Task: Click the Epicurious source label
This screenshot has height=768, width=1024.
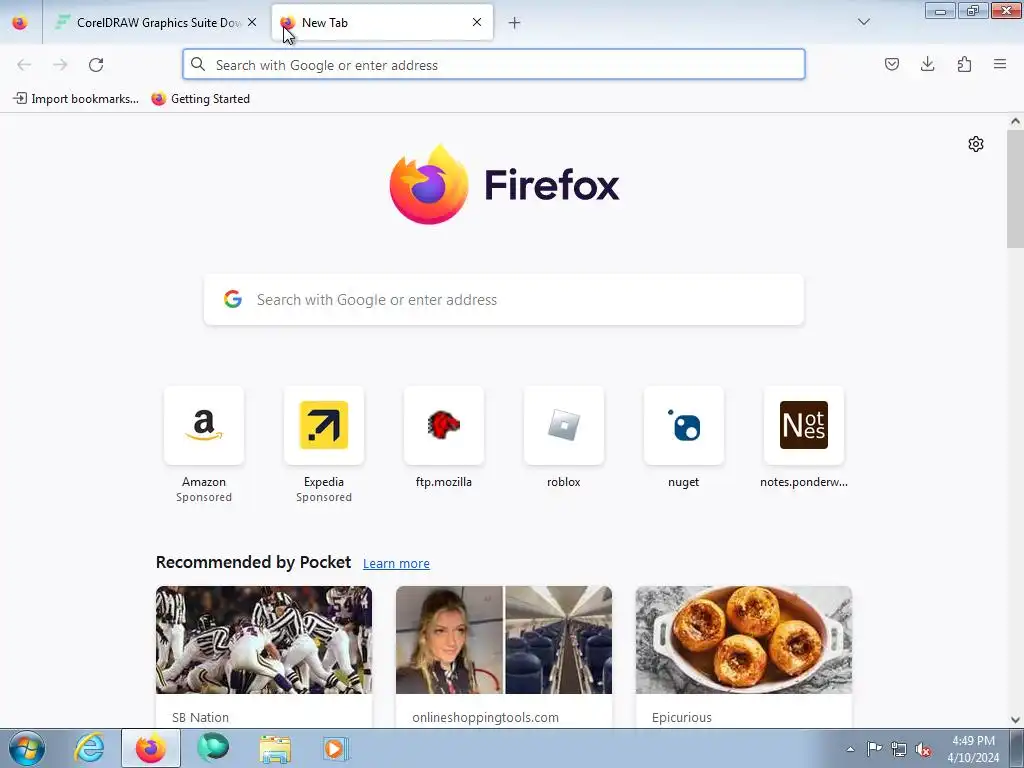Action: tap(681, 717)
